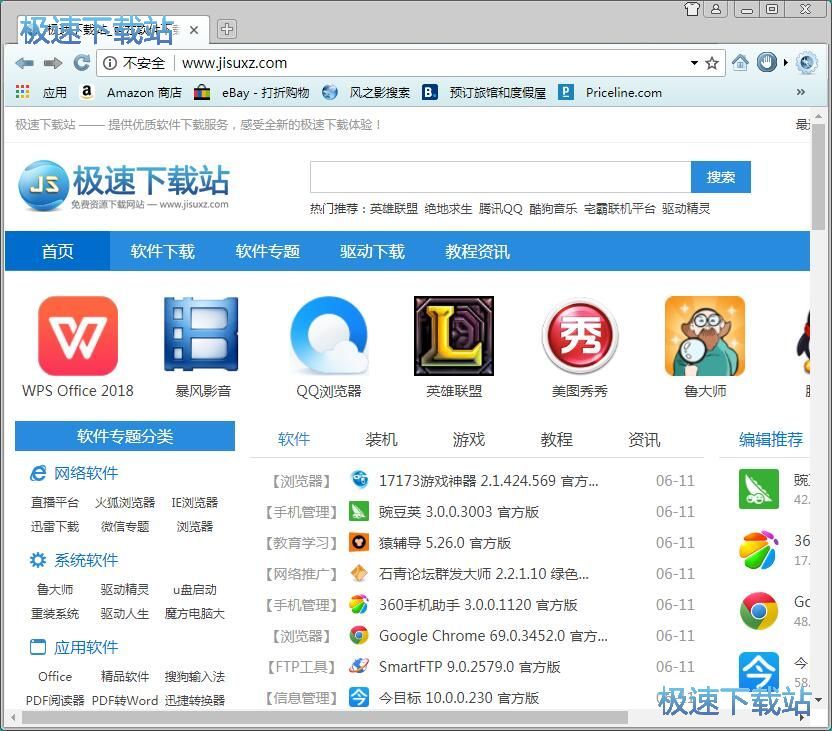This screenshot has width=832, height=731.
Task: Click the horizontal scrollbar thumb
Action: tap(325, 718)
